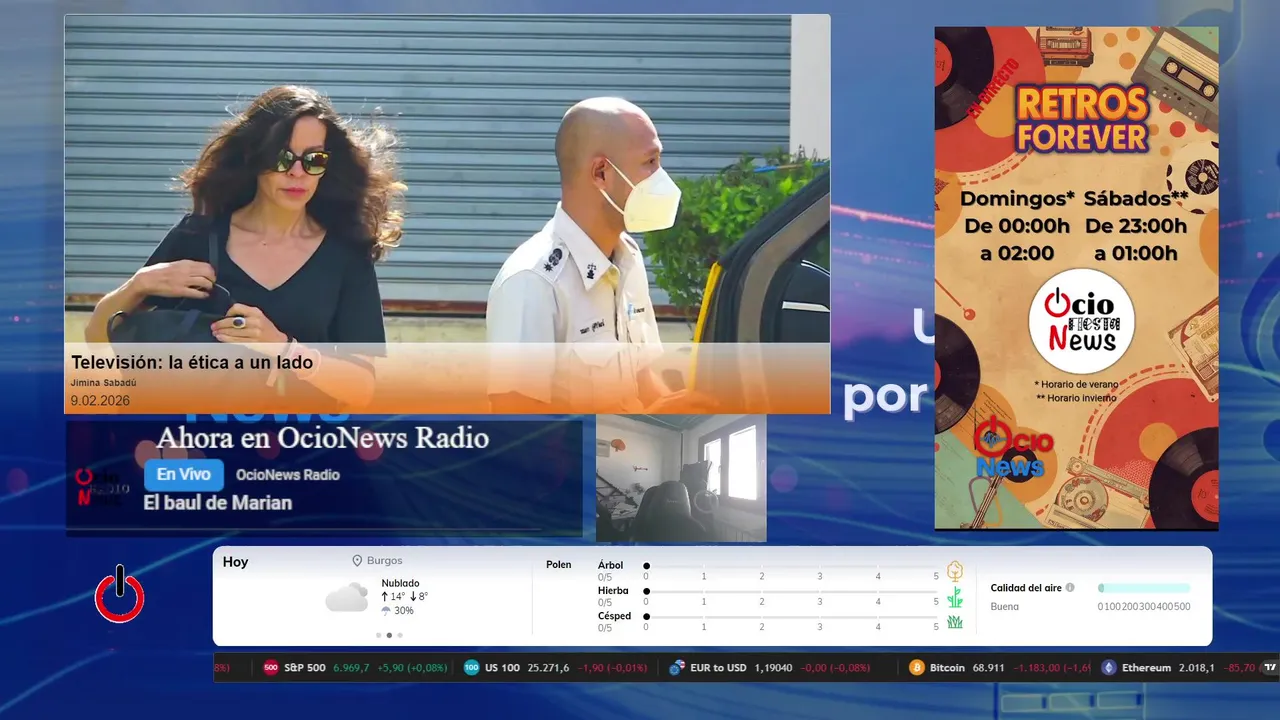This screenshot has width=1280, height=720.
Task: Click the Césped grass pollen icon
Action: 955,622
